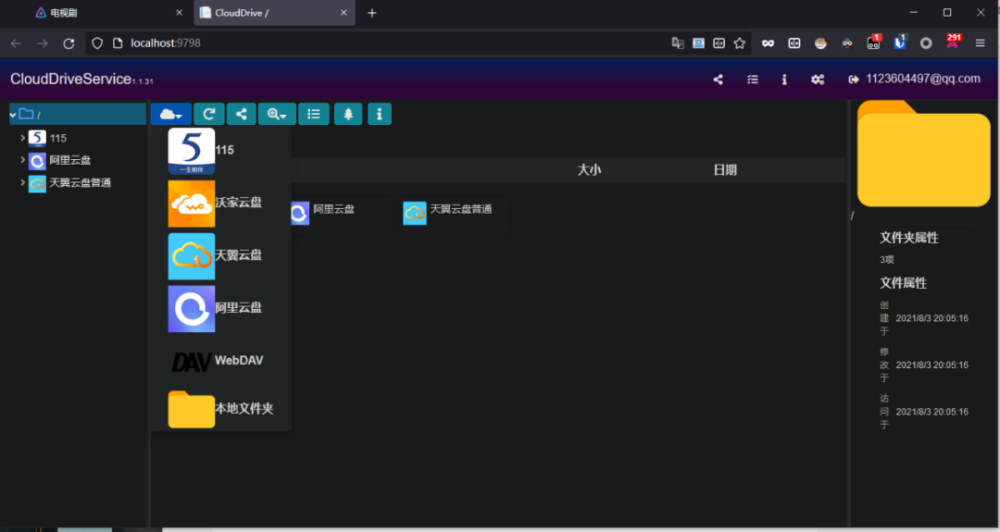Click the share icon in top header
Screen dimensions: 1000x532
pos(718,79)
